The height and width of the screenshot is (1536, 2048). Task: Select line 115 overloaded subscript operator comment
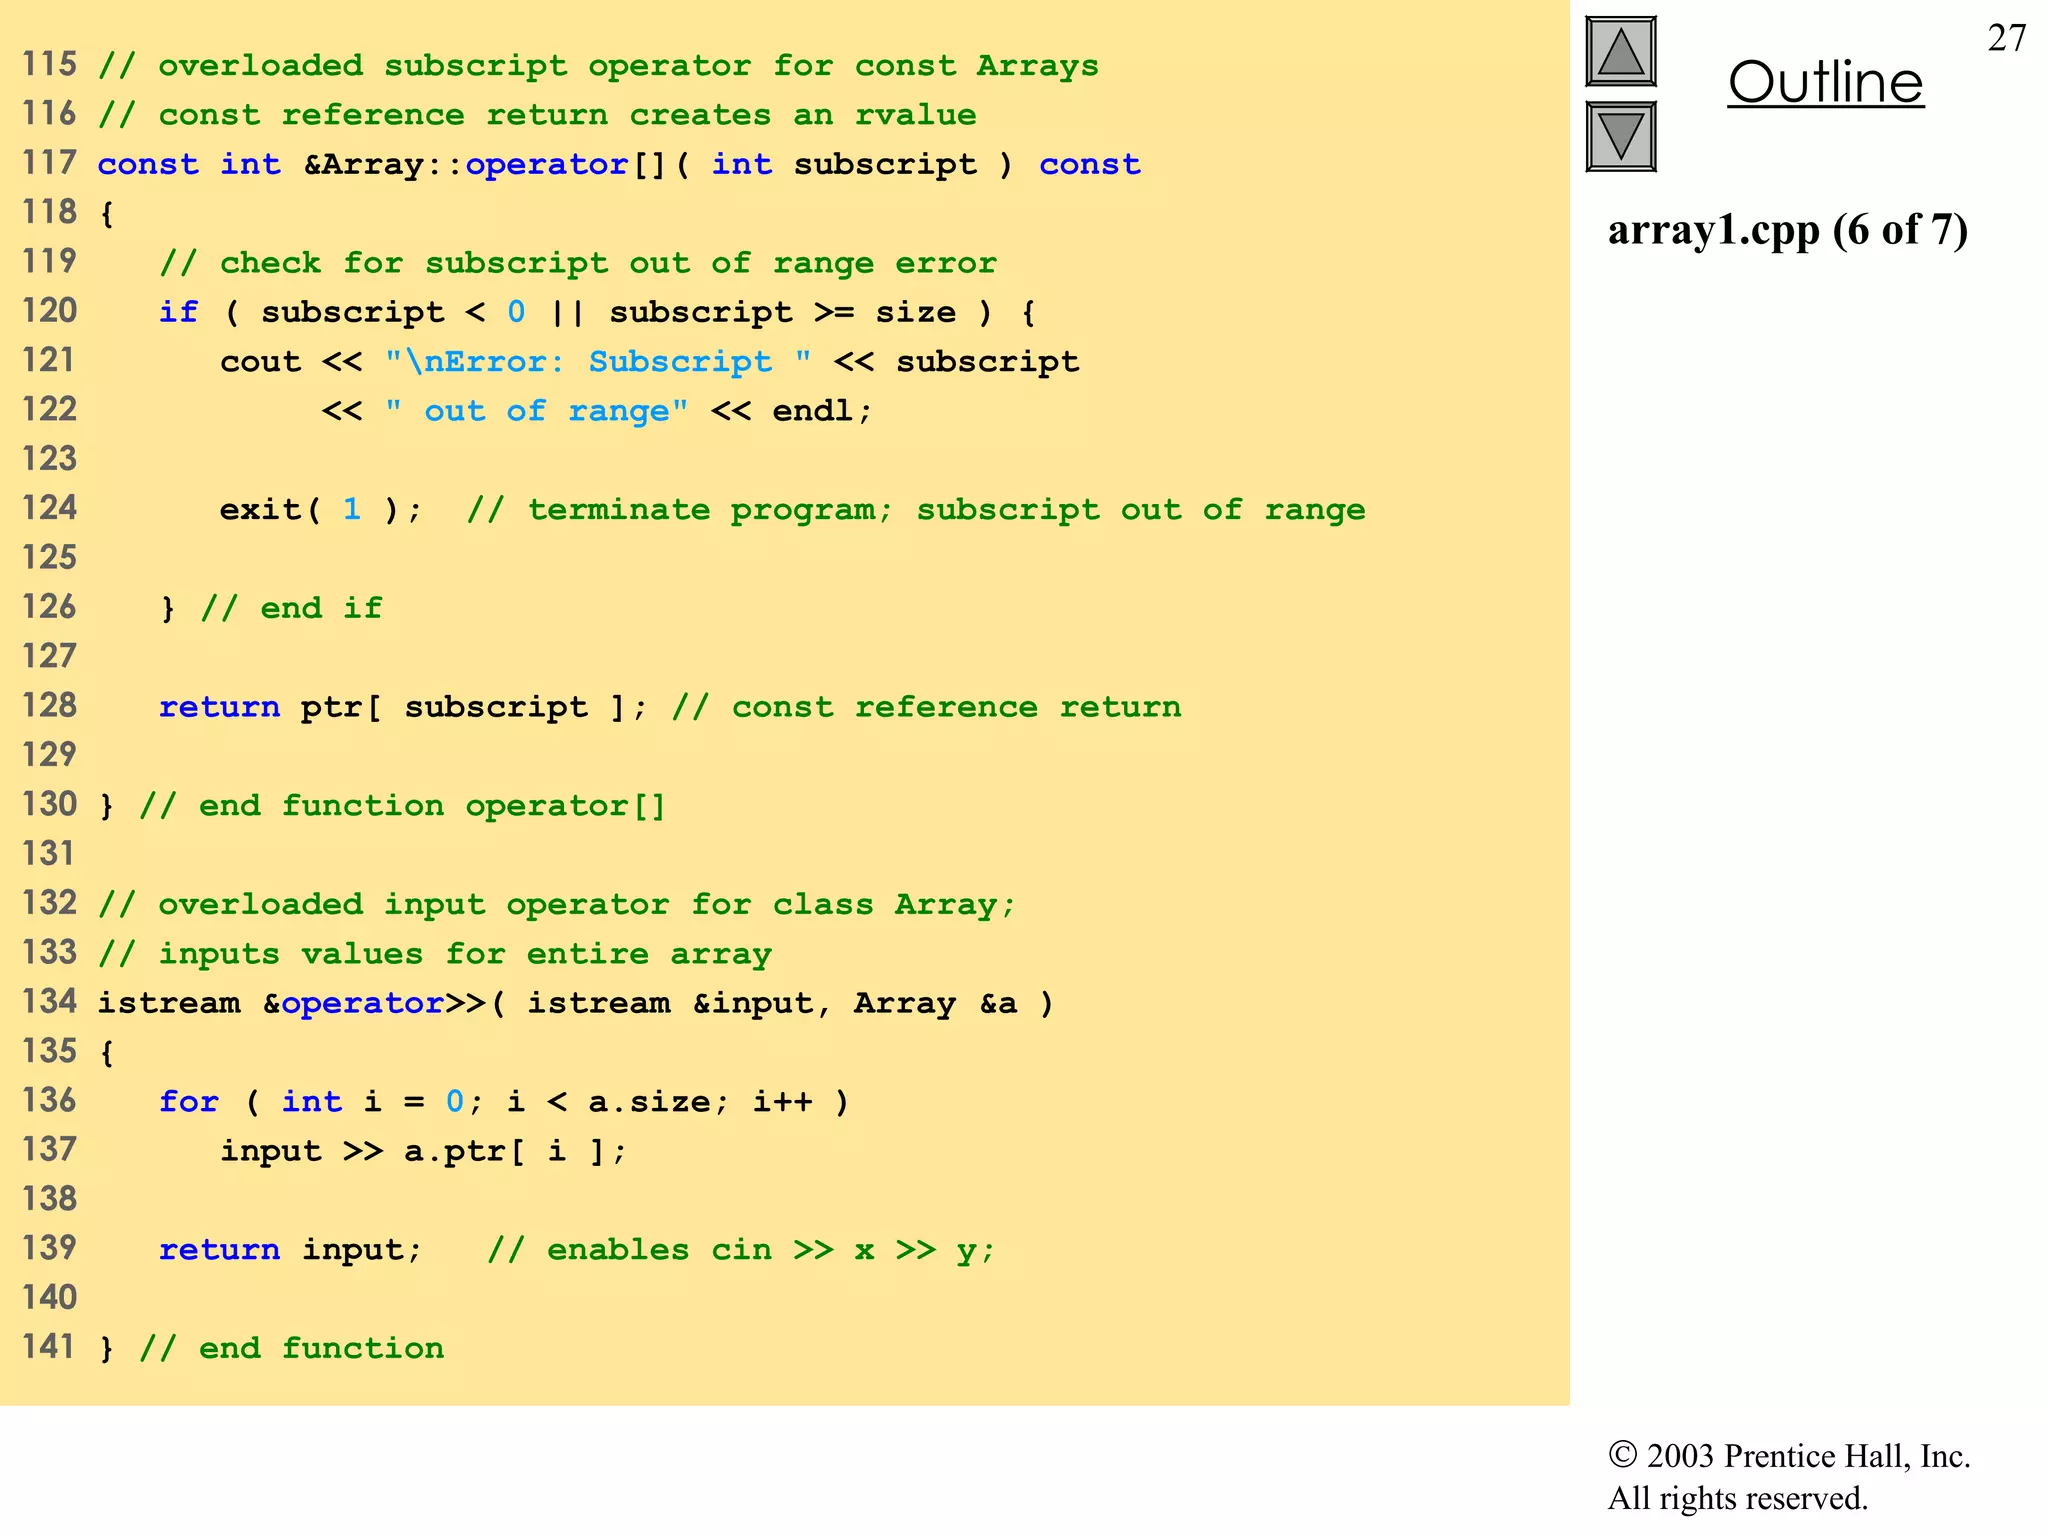(x=598, y=66)
